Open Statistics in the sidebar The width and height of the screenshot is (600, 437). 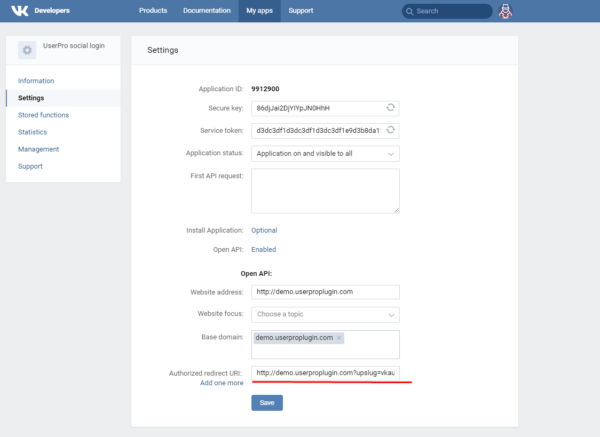point(32,132)
